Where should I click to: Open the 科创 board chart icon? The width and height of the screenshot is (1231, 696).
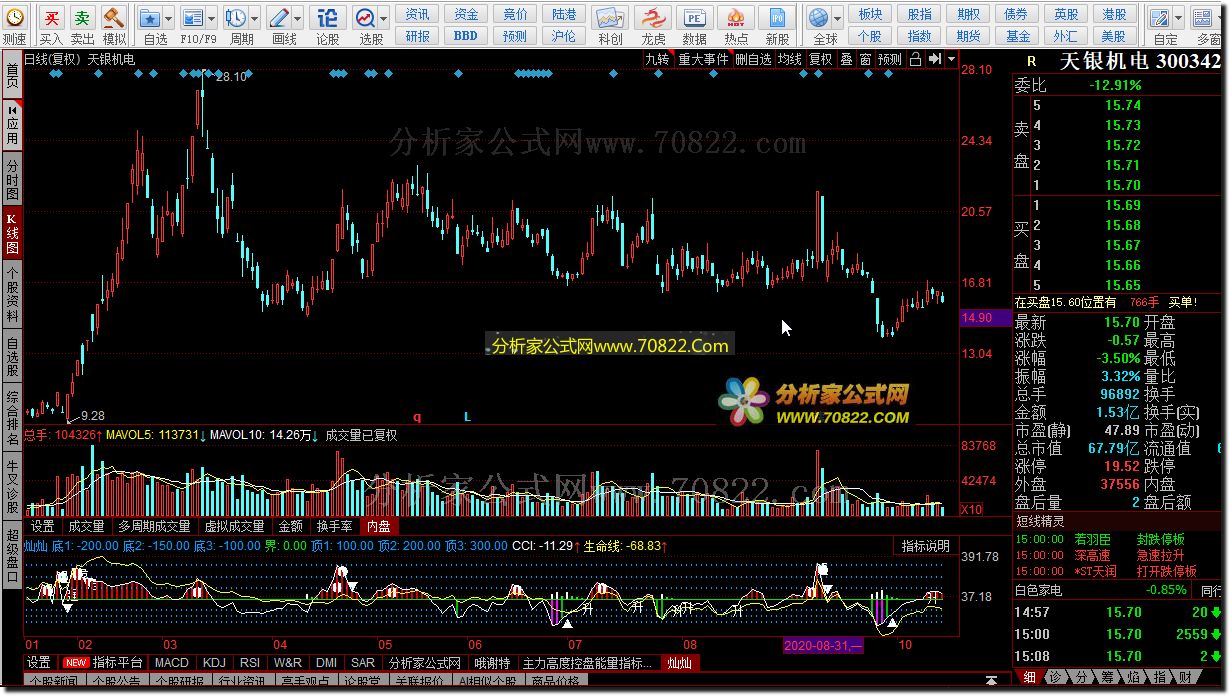coord(610,18)
